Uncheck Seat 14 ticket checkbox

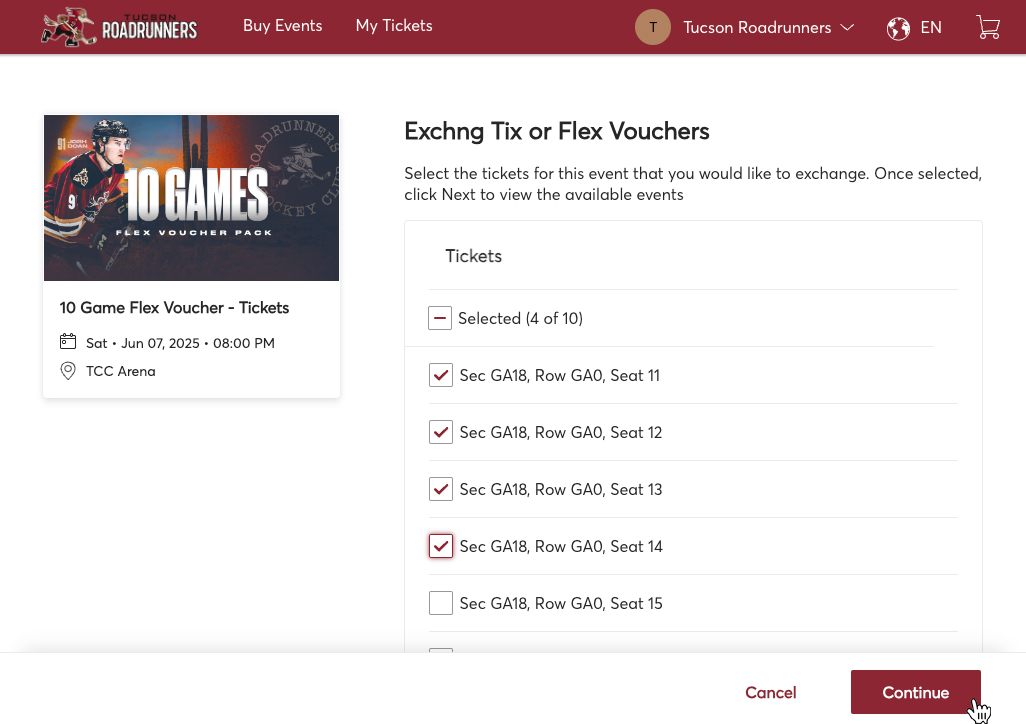(440, 546)
